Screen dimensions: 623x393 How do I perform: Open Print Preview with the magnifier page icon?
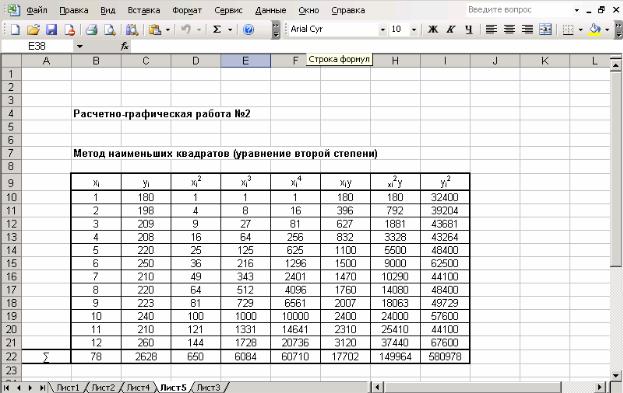pyautogui.click(x=109, y=29)
